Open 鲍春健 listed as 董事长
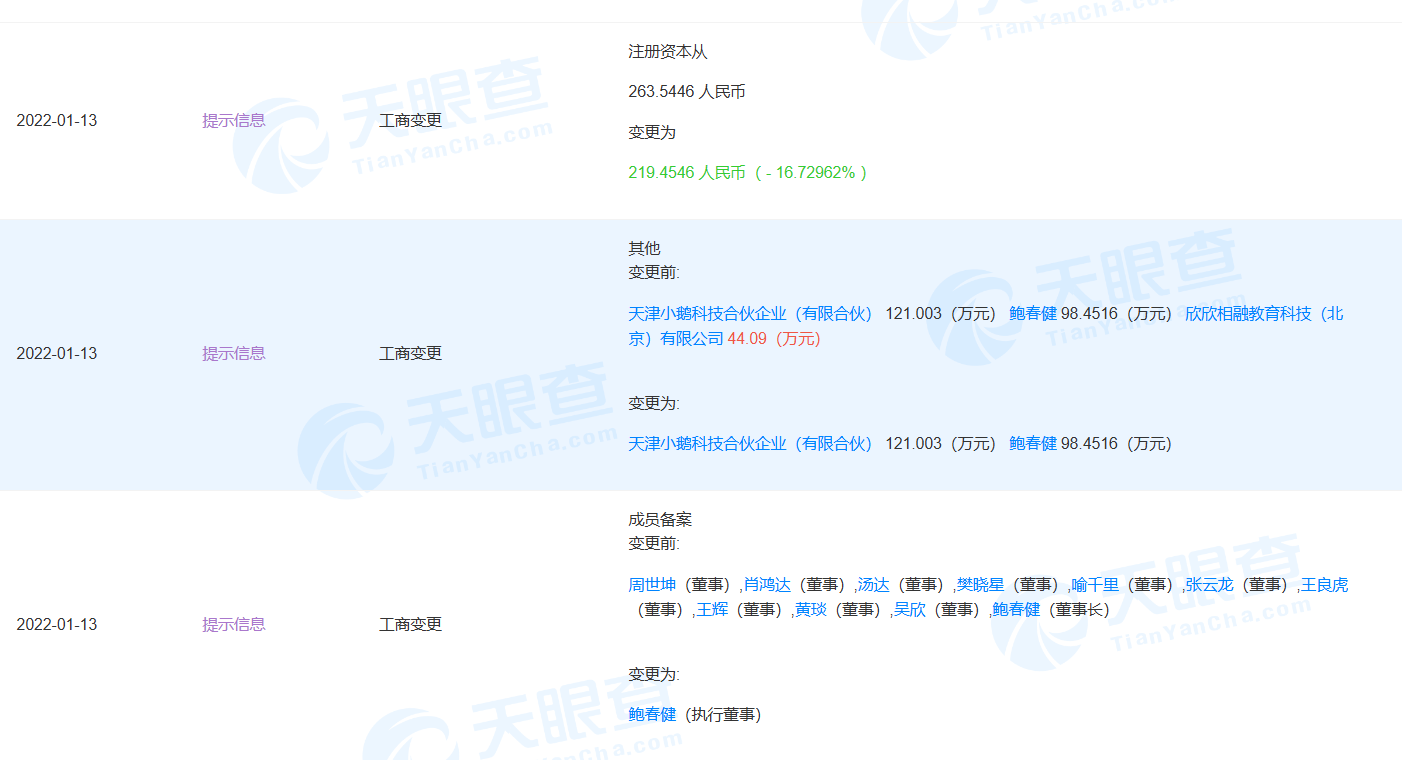1402x760 pixels. (1016, 610)
